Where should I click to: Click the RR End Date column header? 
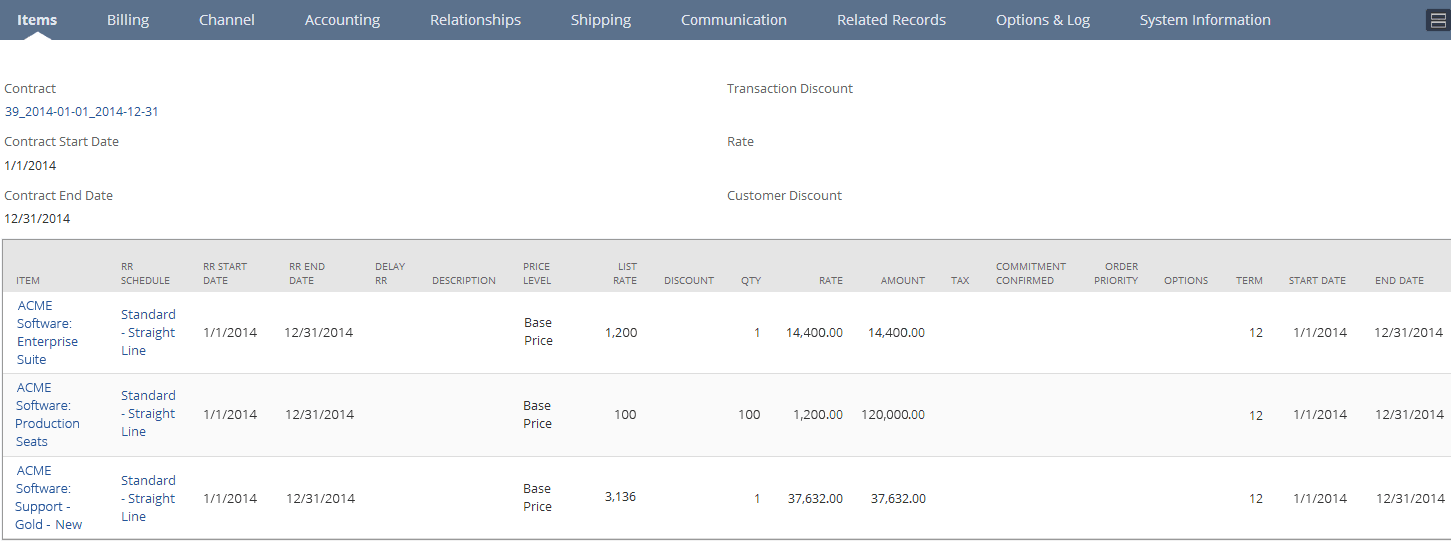(x=307, y=274)
